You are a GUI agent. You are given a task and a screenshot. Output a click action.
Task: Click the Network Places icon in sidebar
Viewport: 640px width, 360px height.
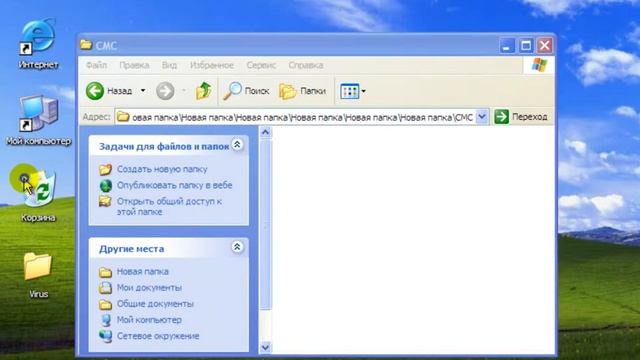tap(105, 336)
